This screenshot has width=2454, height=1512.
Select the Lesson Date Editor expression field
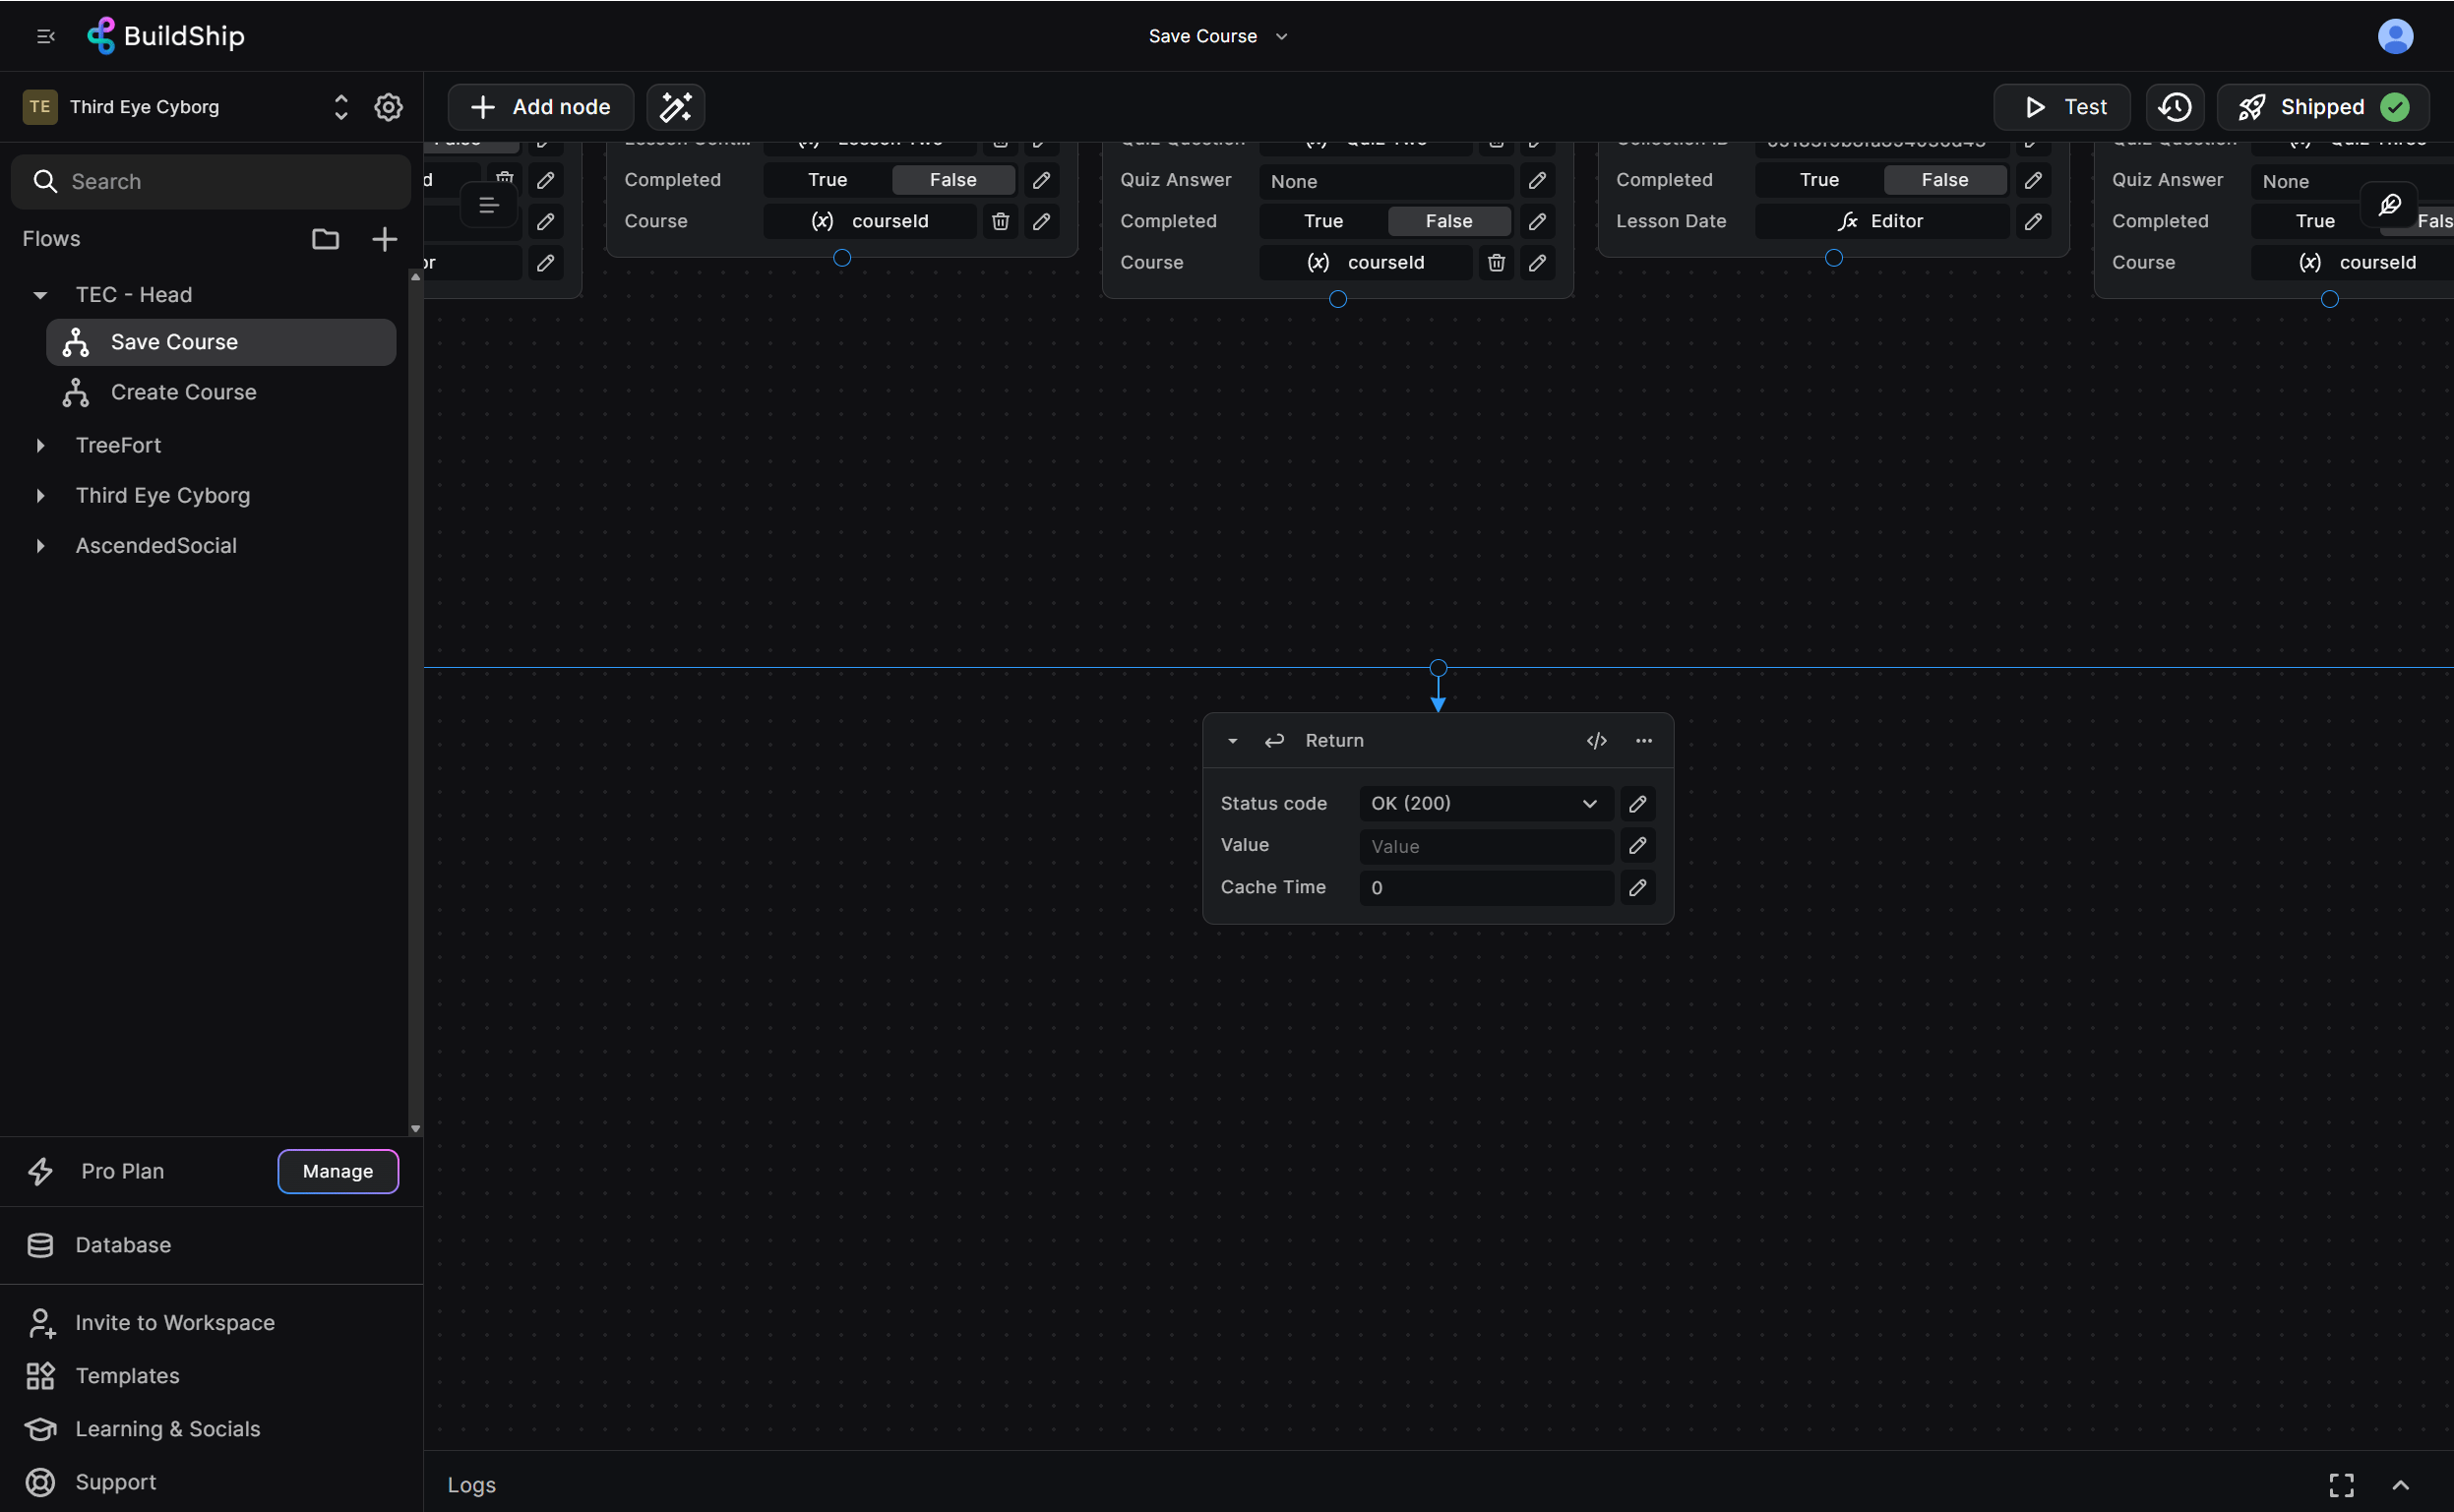(1881, 221)
